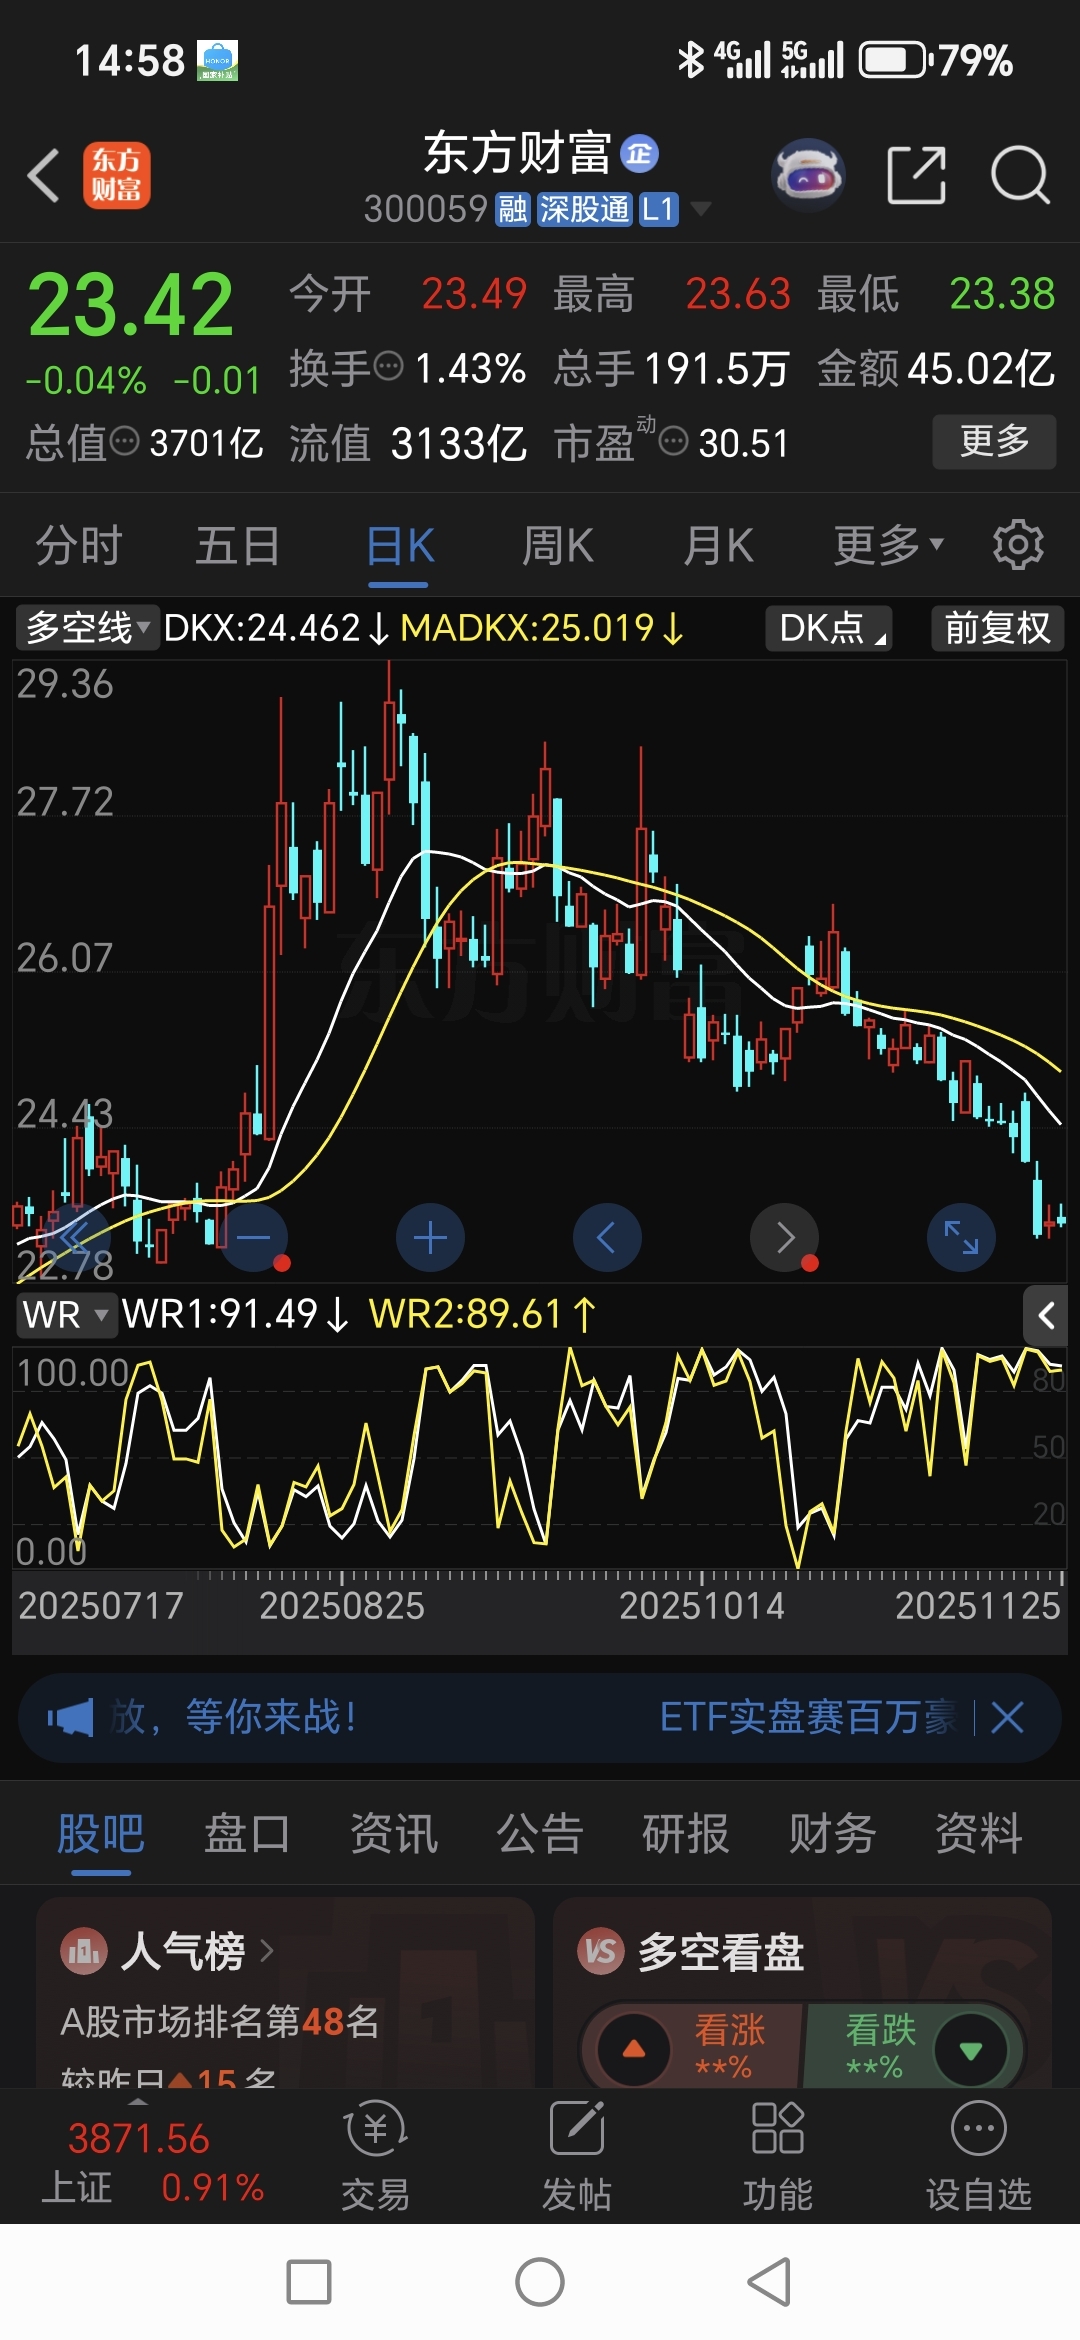Screen dimensions: 1080x2340
Task: Open the 盘口 tab
Action: [247, 1834]
